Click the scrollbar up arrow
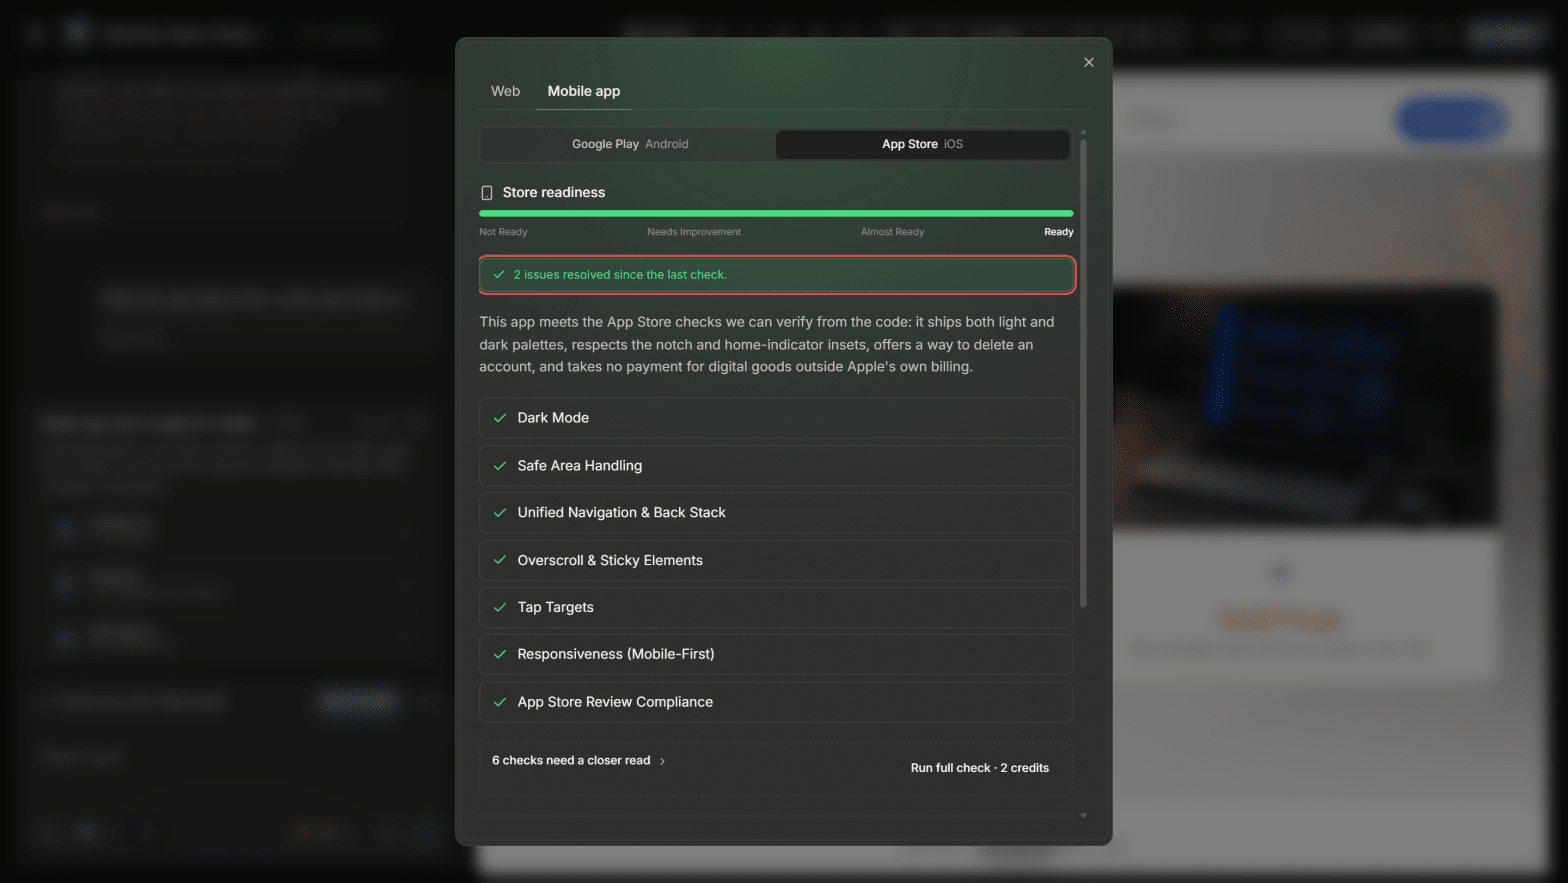 (x=1083, y=132)
